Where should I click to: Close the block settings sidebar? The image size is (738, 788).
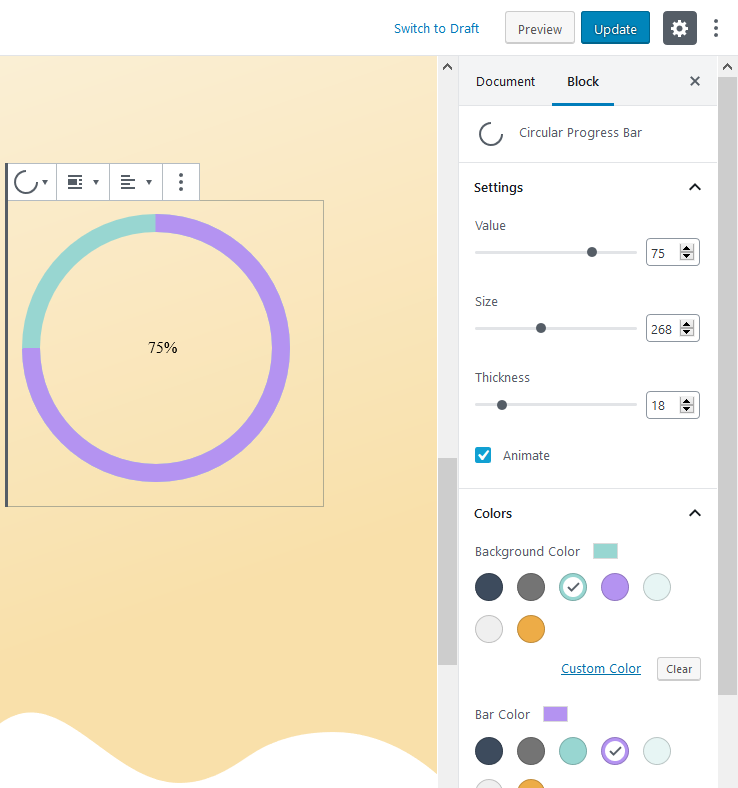pos(695,81)
